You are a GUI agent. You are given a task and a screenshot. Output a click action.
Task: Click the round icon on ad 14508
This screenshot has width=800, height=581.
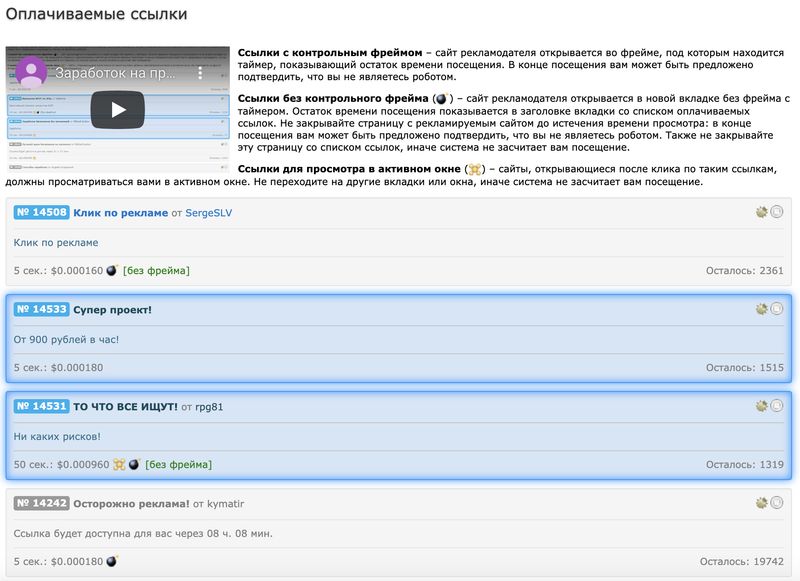pos(777,212)
